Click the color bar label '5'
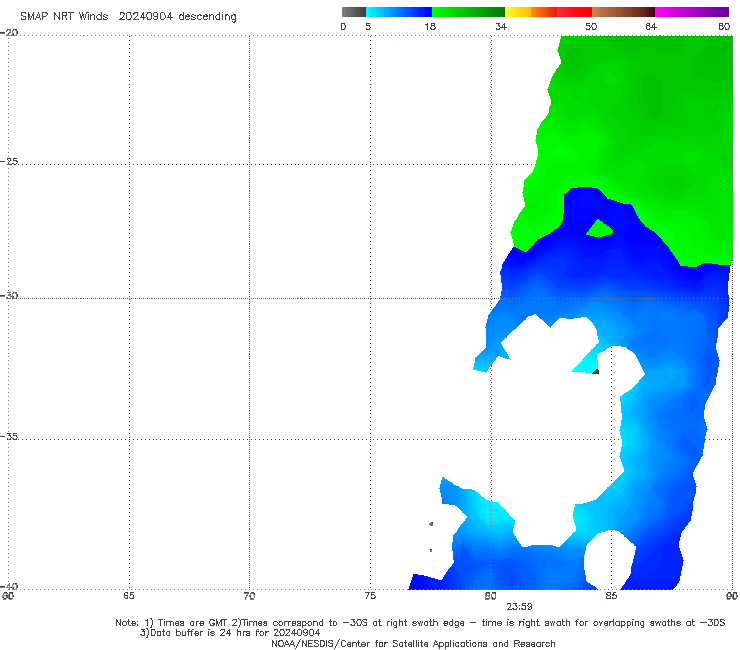The image size is (740, 650). [368, 26]
